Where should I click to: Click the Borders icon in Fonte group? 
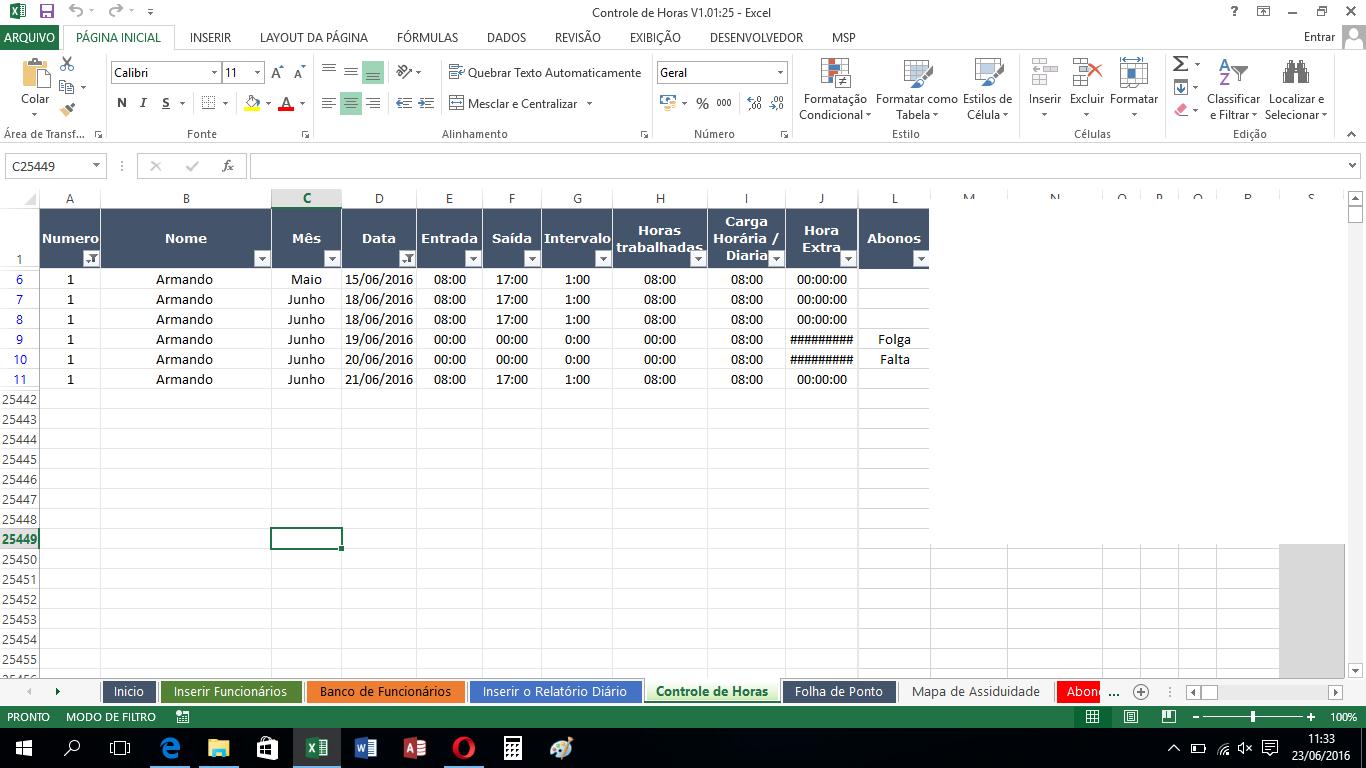[x=208, y=103]
